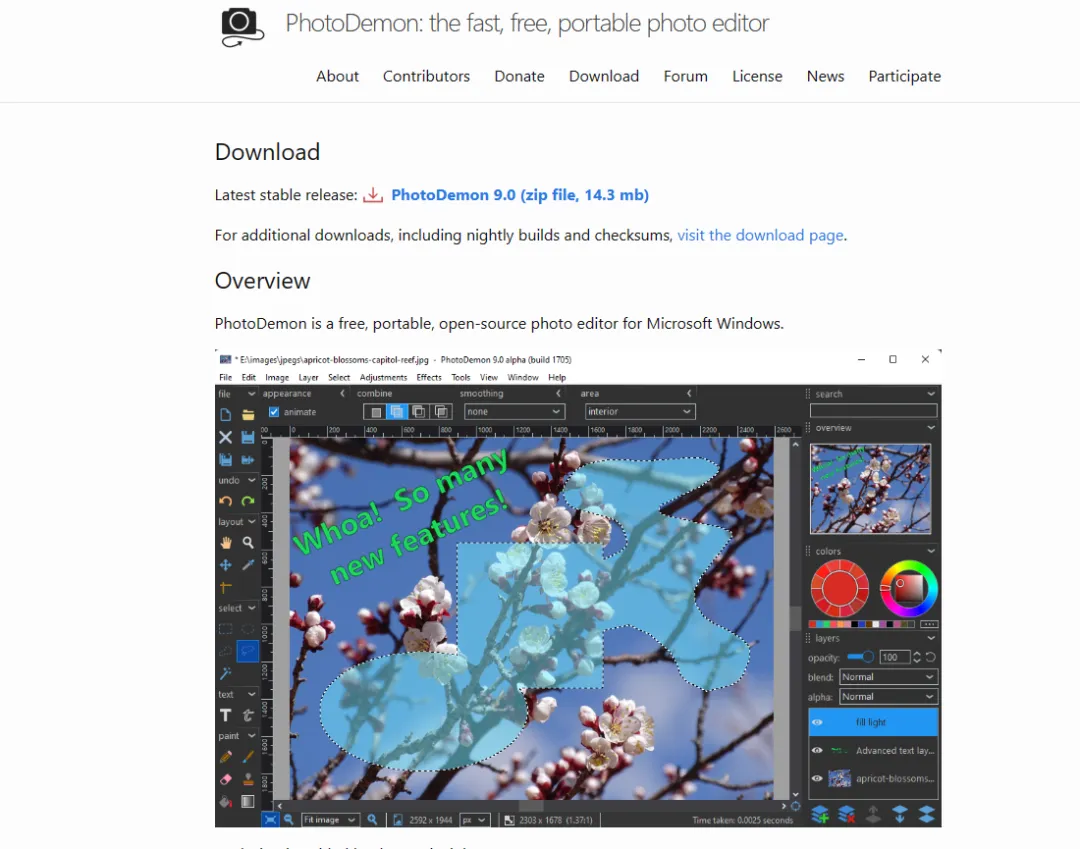Image resolution: width=1080 pixels, height=849 pixels.
Task: Click visit the download page link
Action: coord(760,235)
